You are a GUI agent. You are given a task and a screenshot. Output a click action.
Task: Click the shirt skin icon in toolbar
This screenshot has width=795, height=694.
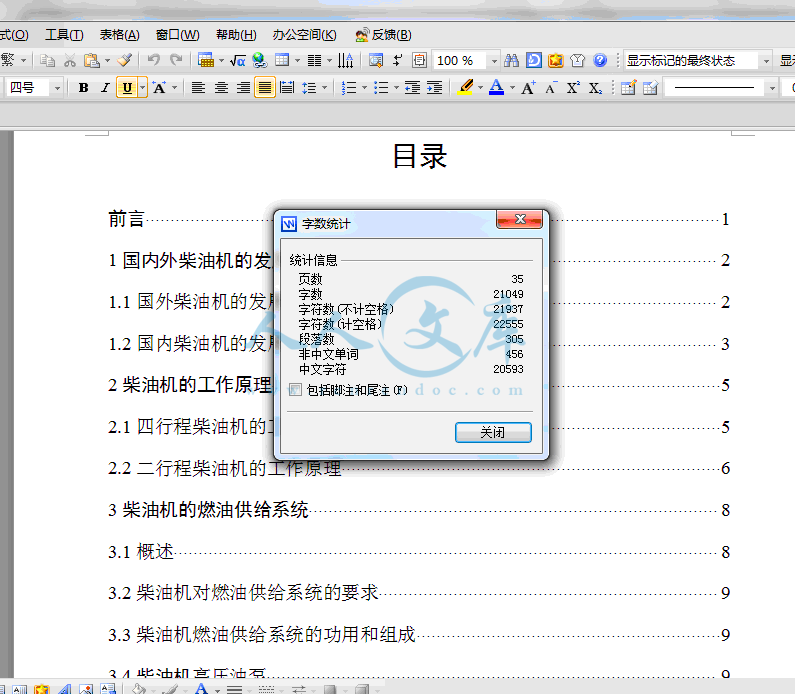point(577,61)
